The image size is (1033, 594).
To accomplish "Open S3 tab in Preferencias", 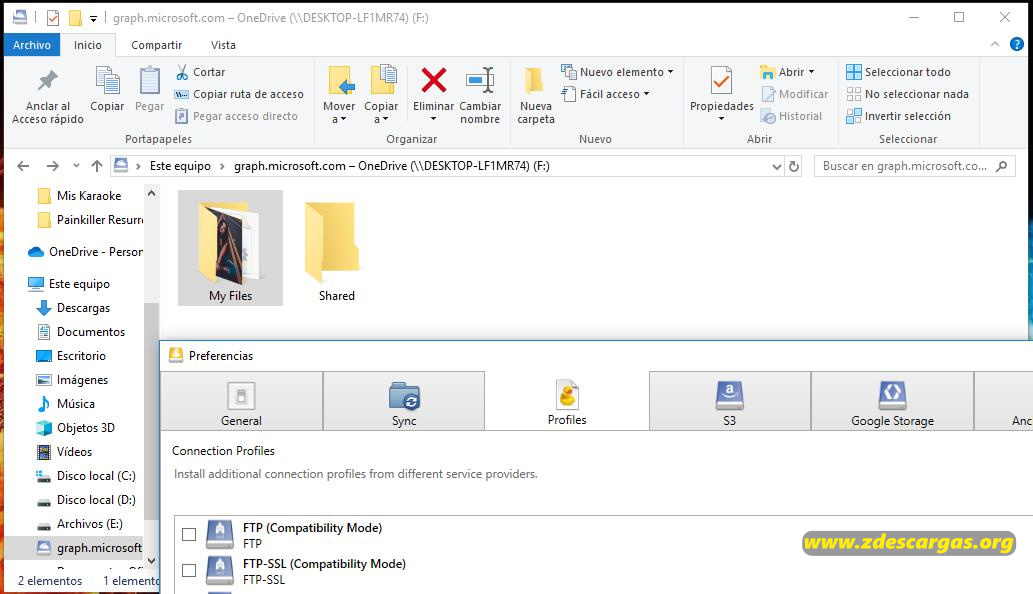I will coord(729,401).
